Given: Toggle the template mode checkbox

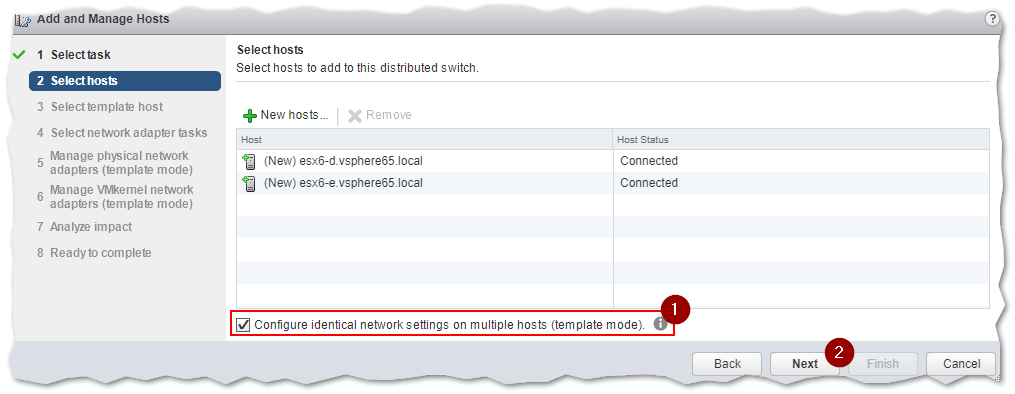Looking at the screenshot, I should click(x=243, y=325).
